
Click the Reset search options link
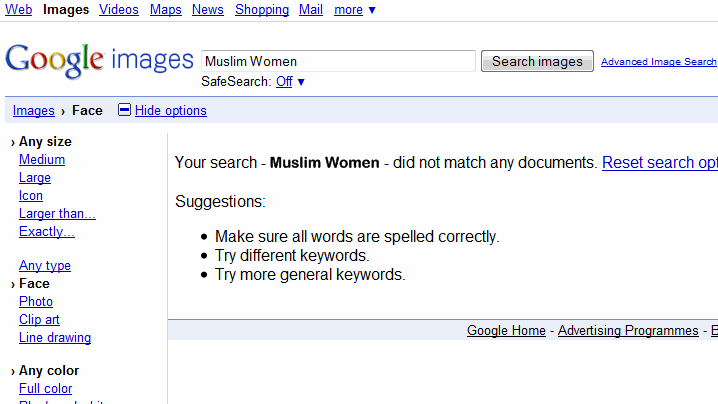coord(660,163)
